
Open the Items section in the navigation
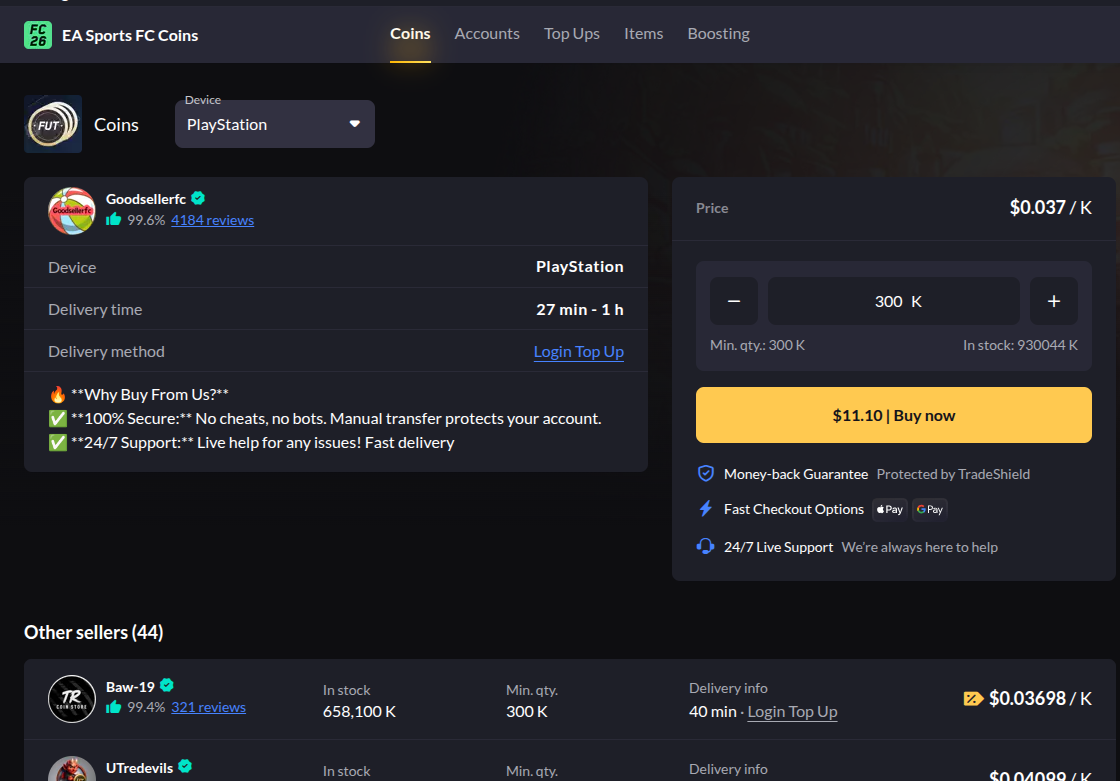point(643,33)
